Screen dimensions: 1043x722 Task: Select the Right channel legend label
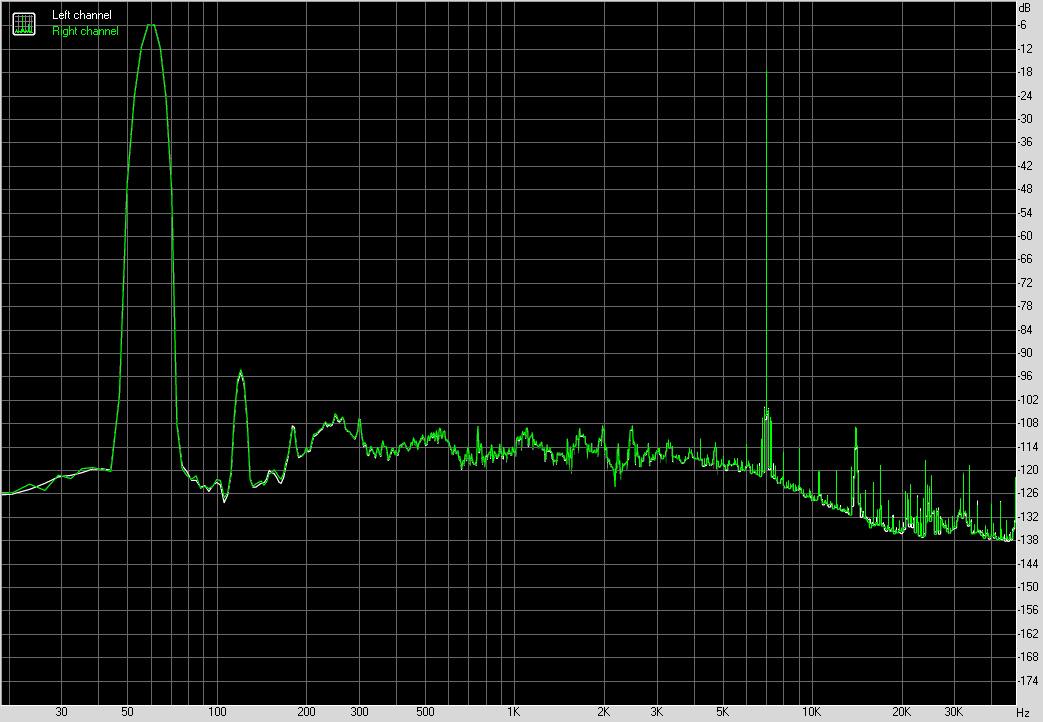pos(85,31)
